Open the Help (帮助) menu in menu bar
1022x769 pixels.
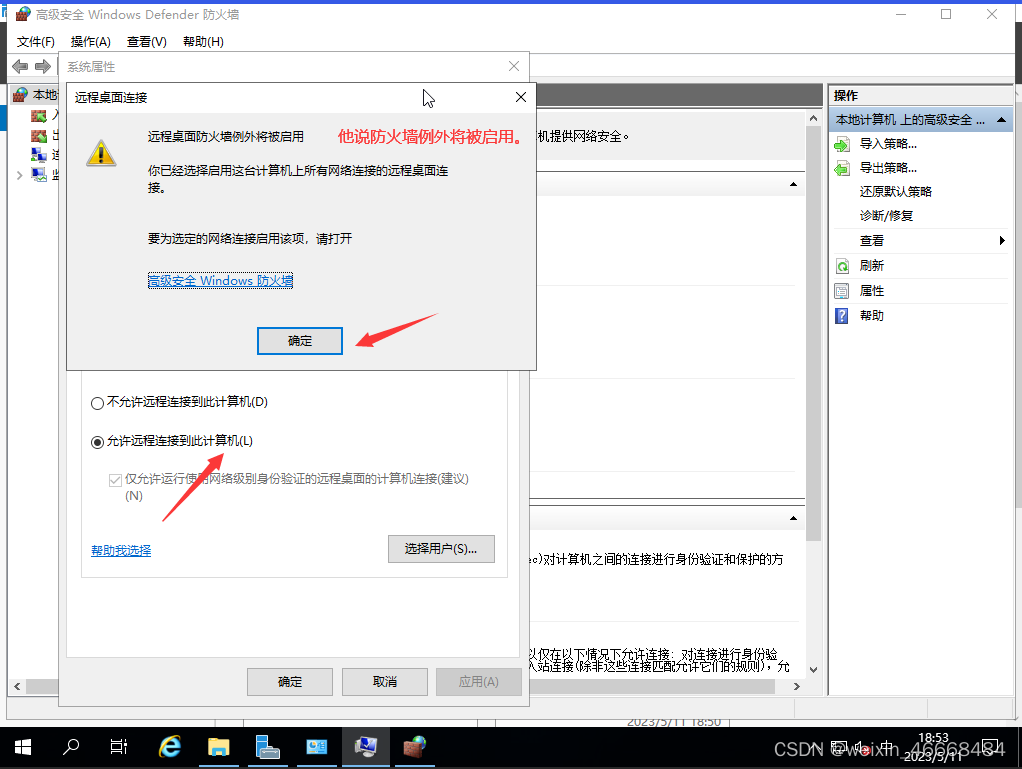[x=203, y=42]
